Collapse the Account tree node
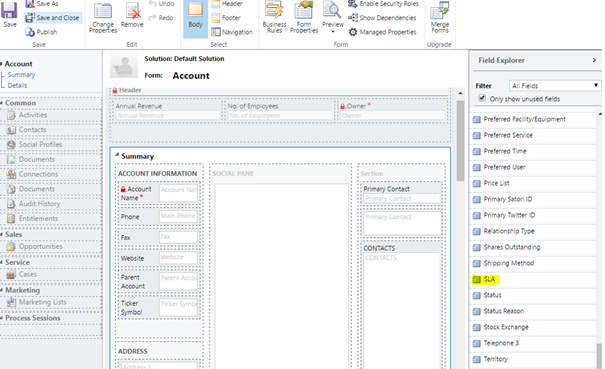Viewport: 605px width, 369px height. 1,64
